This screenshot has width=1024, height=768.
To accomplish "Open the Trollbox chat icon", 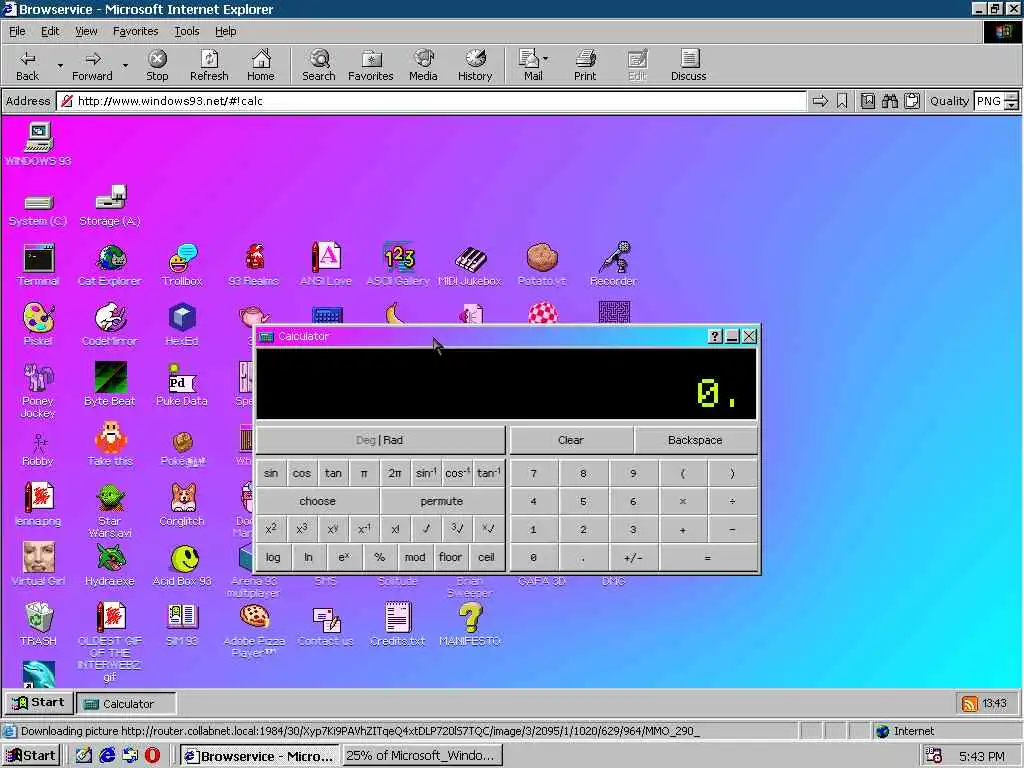I will (x=182, y=264).
